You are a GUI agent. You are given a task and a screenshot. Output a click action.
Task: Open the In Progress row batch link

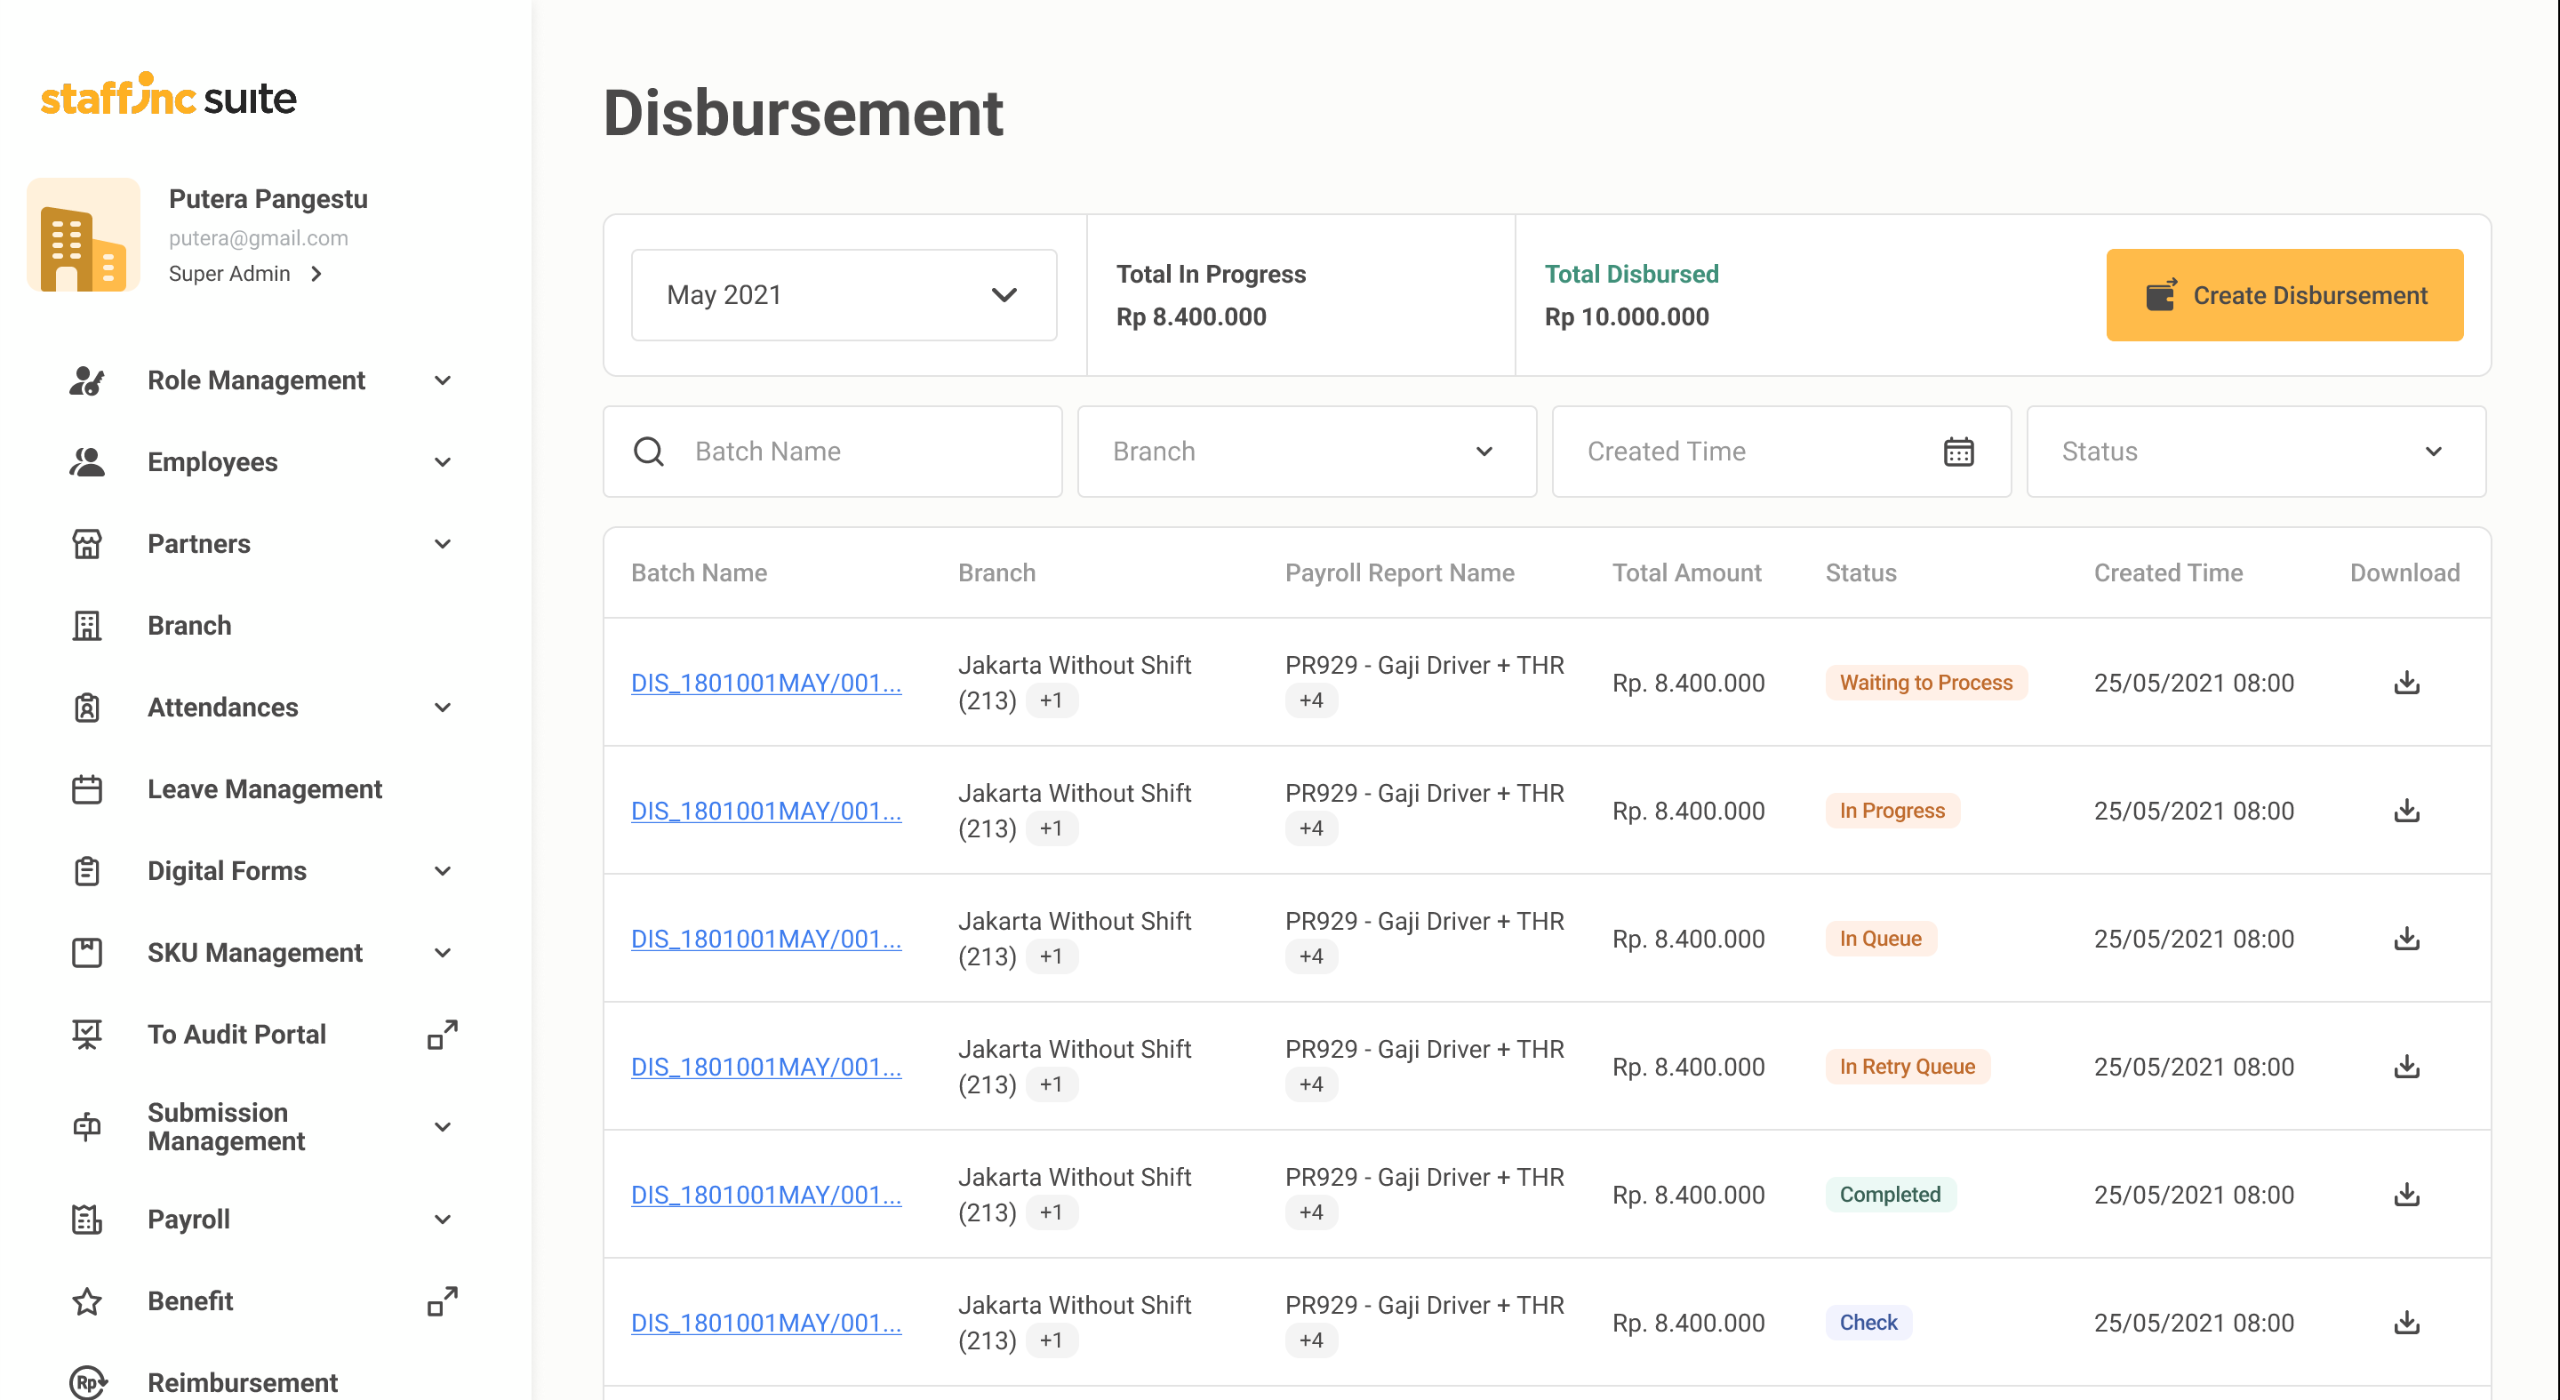765,811
